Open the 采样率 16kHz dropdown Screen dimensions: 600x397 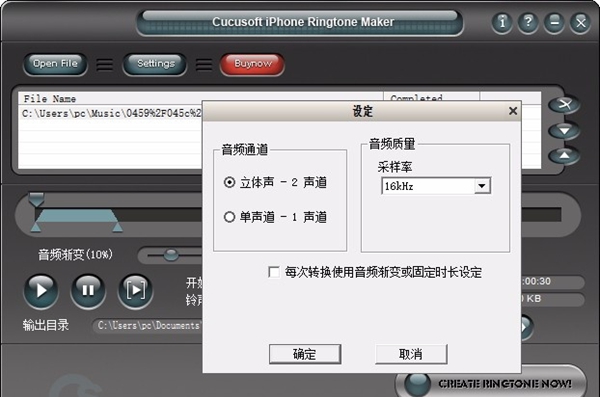[x=482, y=186]
